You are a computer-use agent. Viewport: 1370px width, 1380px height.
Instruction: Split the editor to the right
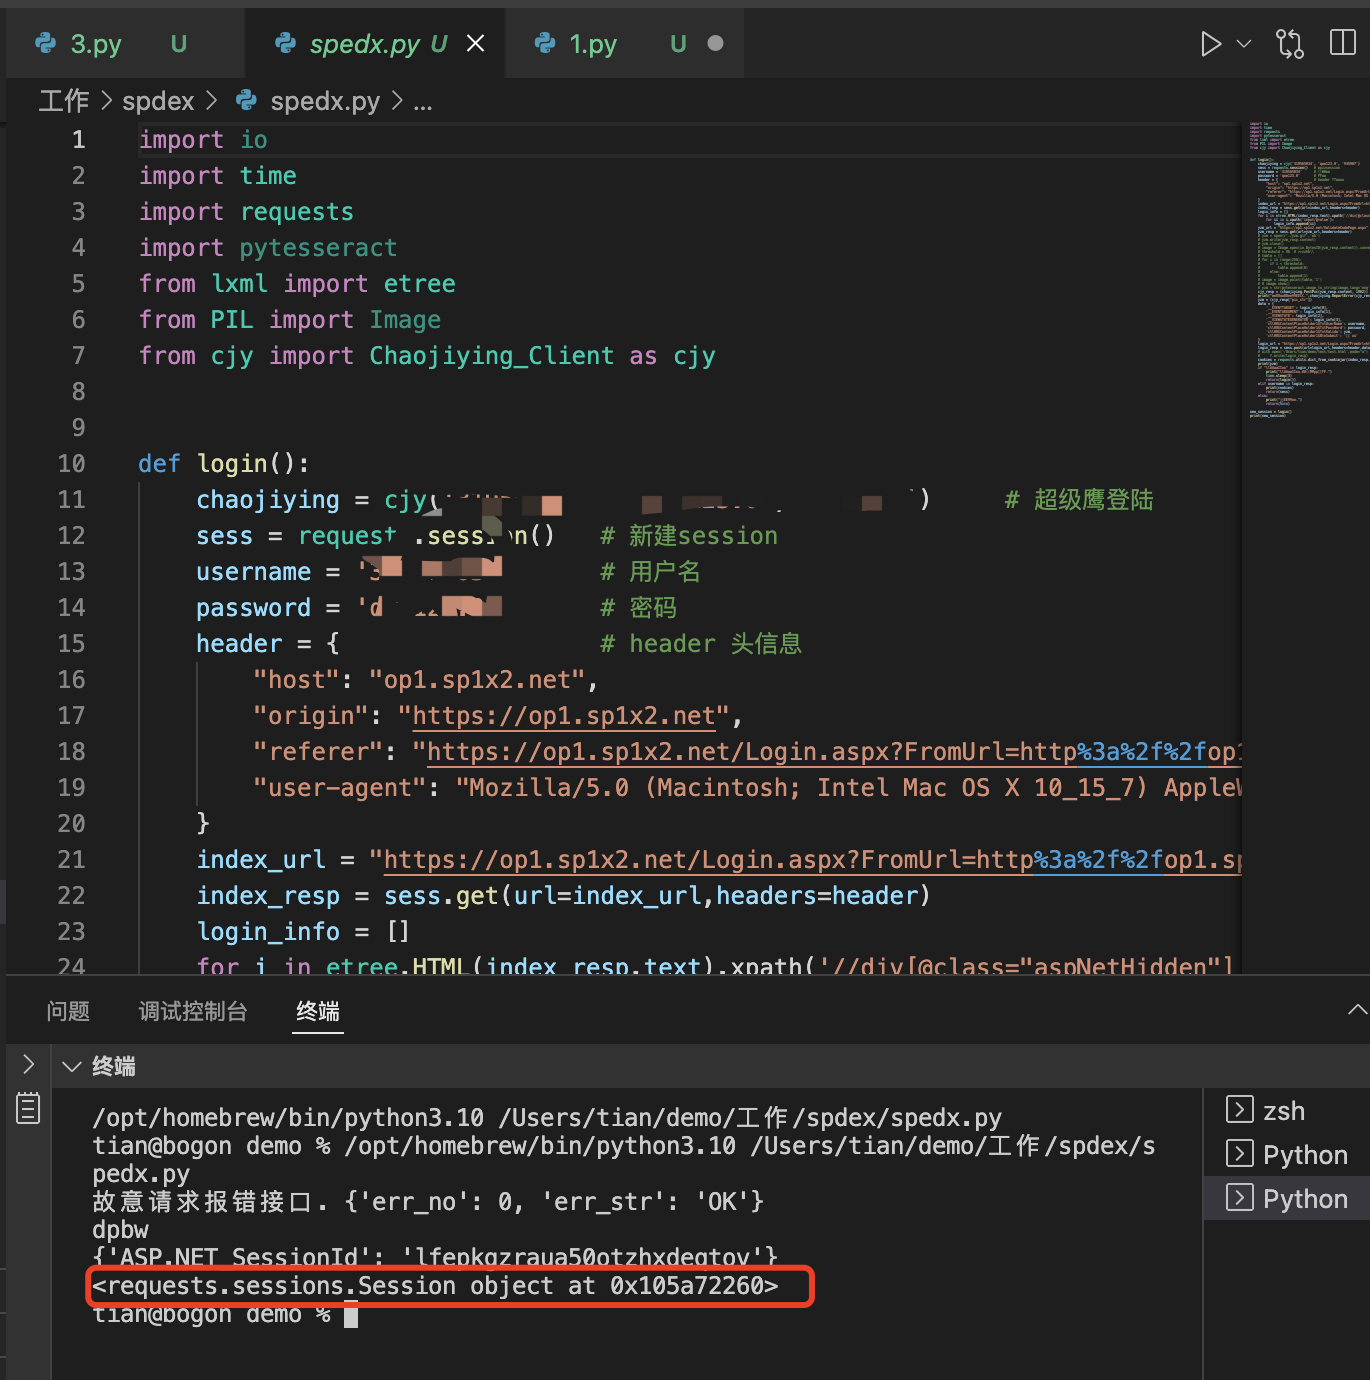click(x=1343, y=43)
